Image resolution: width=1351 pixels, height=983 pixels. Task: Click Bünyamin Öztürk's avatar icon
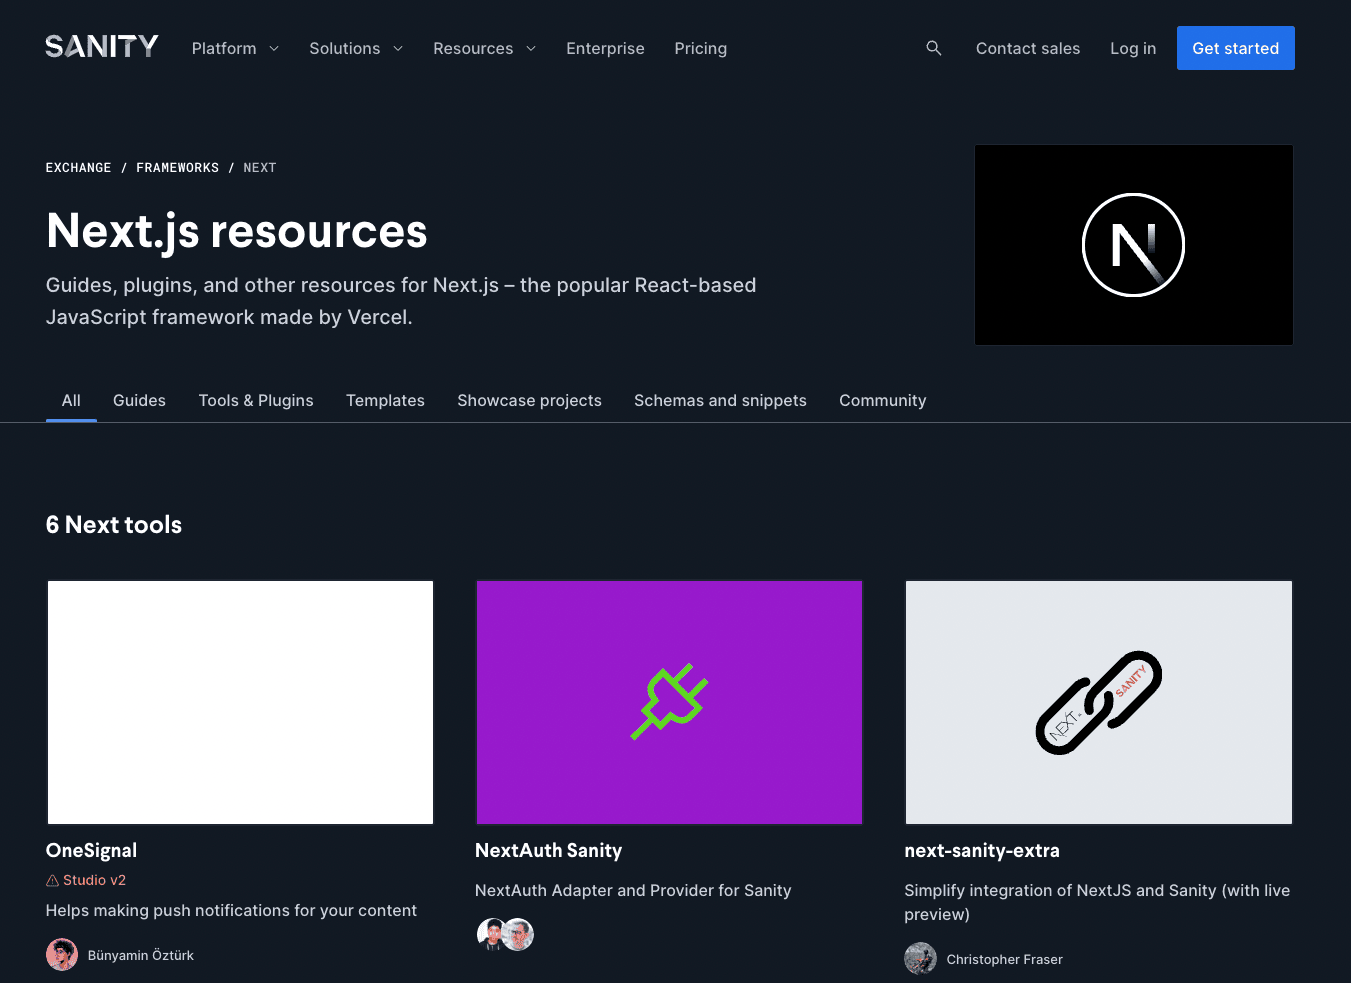[61, 954]
